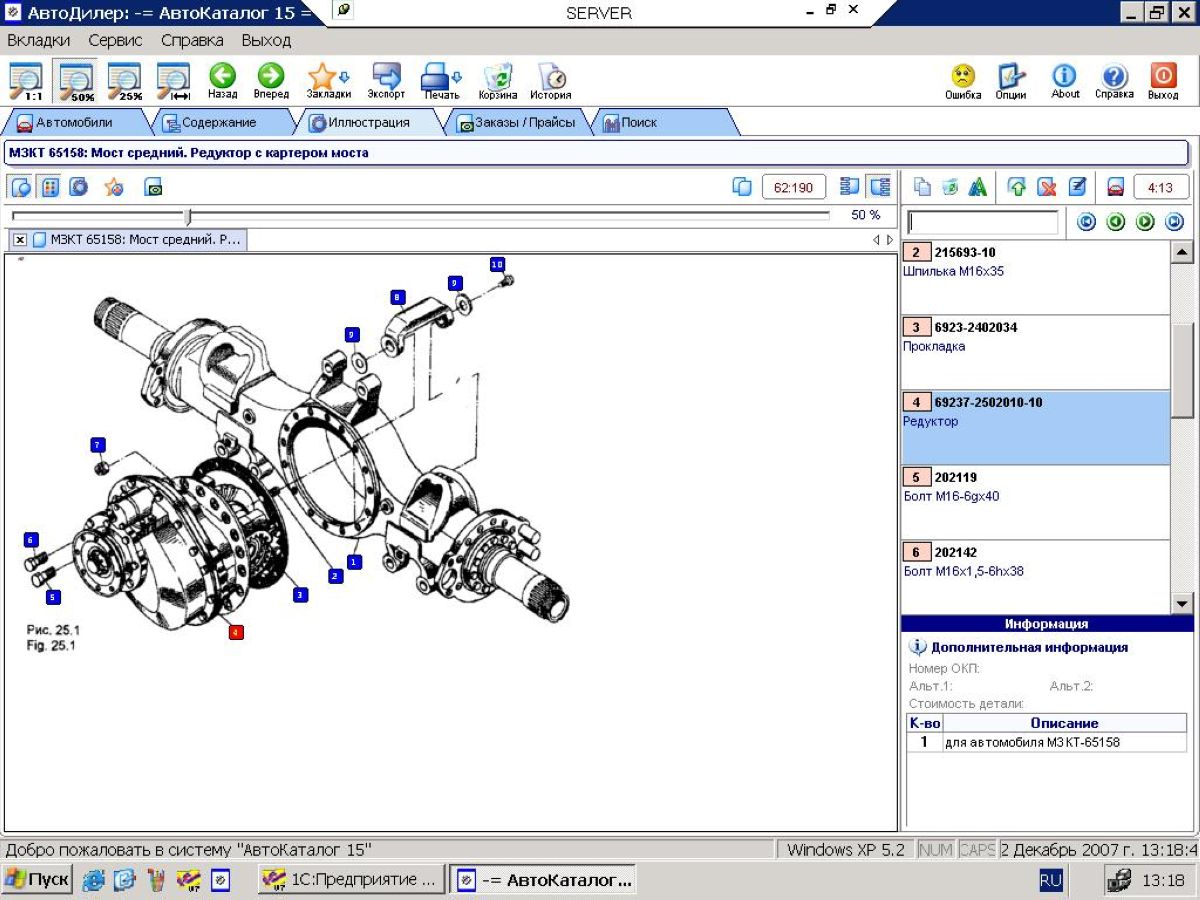Open the About information
Viewport: 1200px width, 900px height.
click(x=1065, y=81)
